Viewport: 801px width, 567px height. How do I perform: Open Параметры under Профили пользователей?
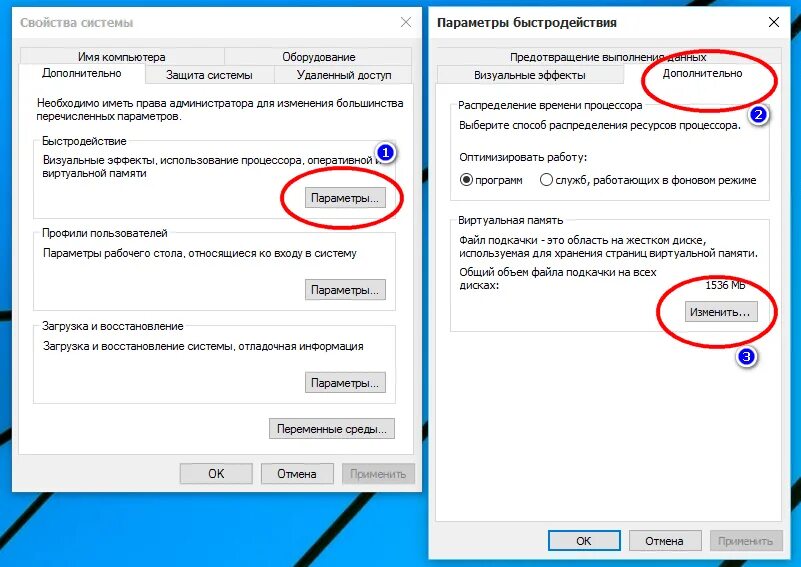345,290
